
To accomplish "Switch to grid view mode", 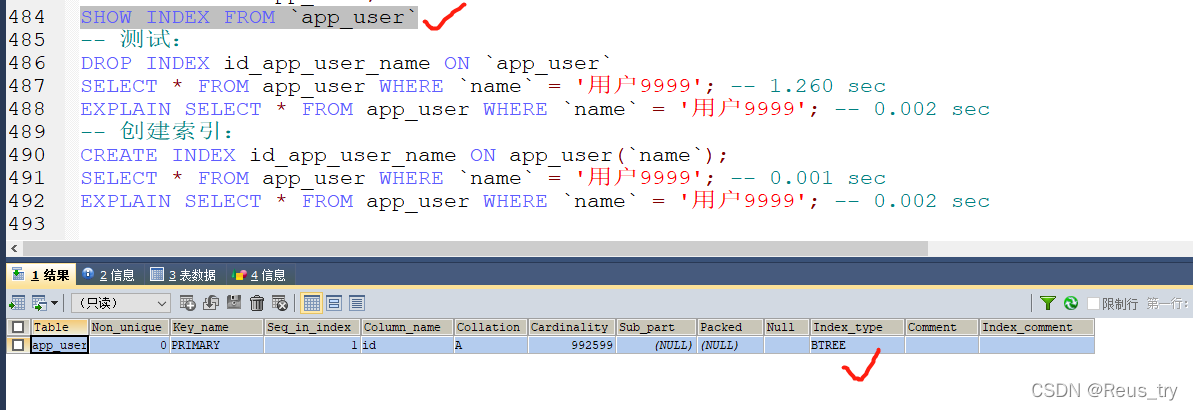I will [x=311, y=303].
